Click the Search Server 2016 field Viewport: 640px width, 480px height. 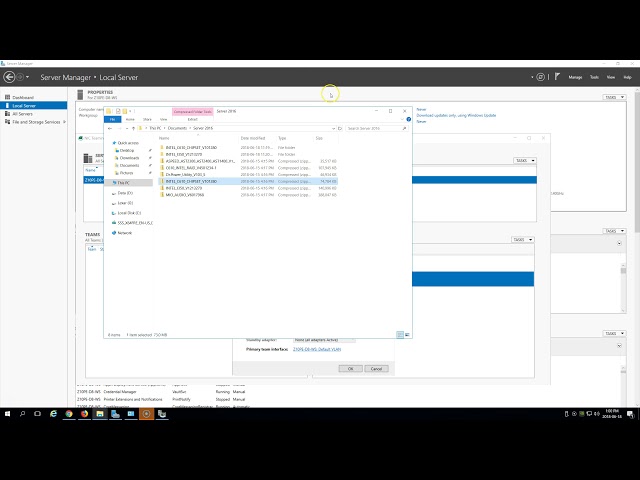[376, 128]
